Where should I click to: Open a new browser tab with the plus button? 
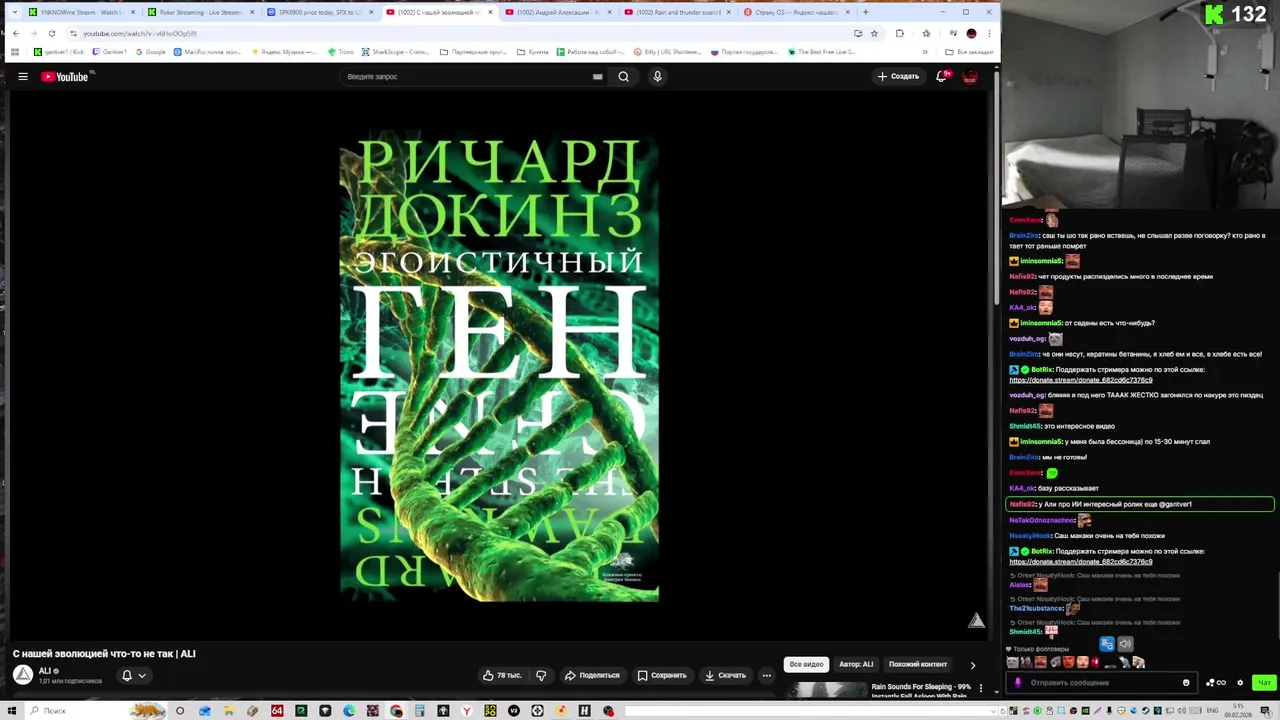pyautogui.click(x=865, y=12)
